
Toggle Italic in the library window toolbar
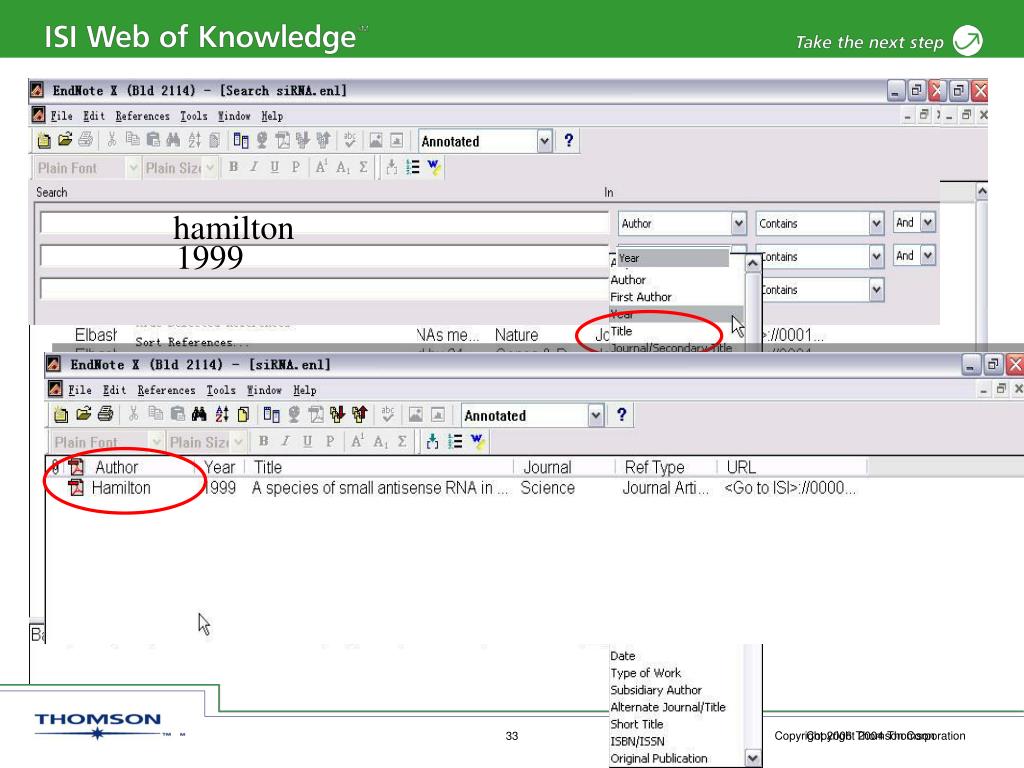click(x=285, y=442)
